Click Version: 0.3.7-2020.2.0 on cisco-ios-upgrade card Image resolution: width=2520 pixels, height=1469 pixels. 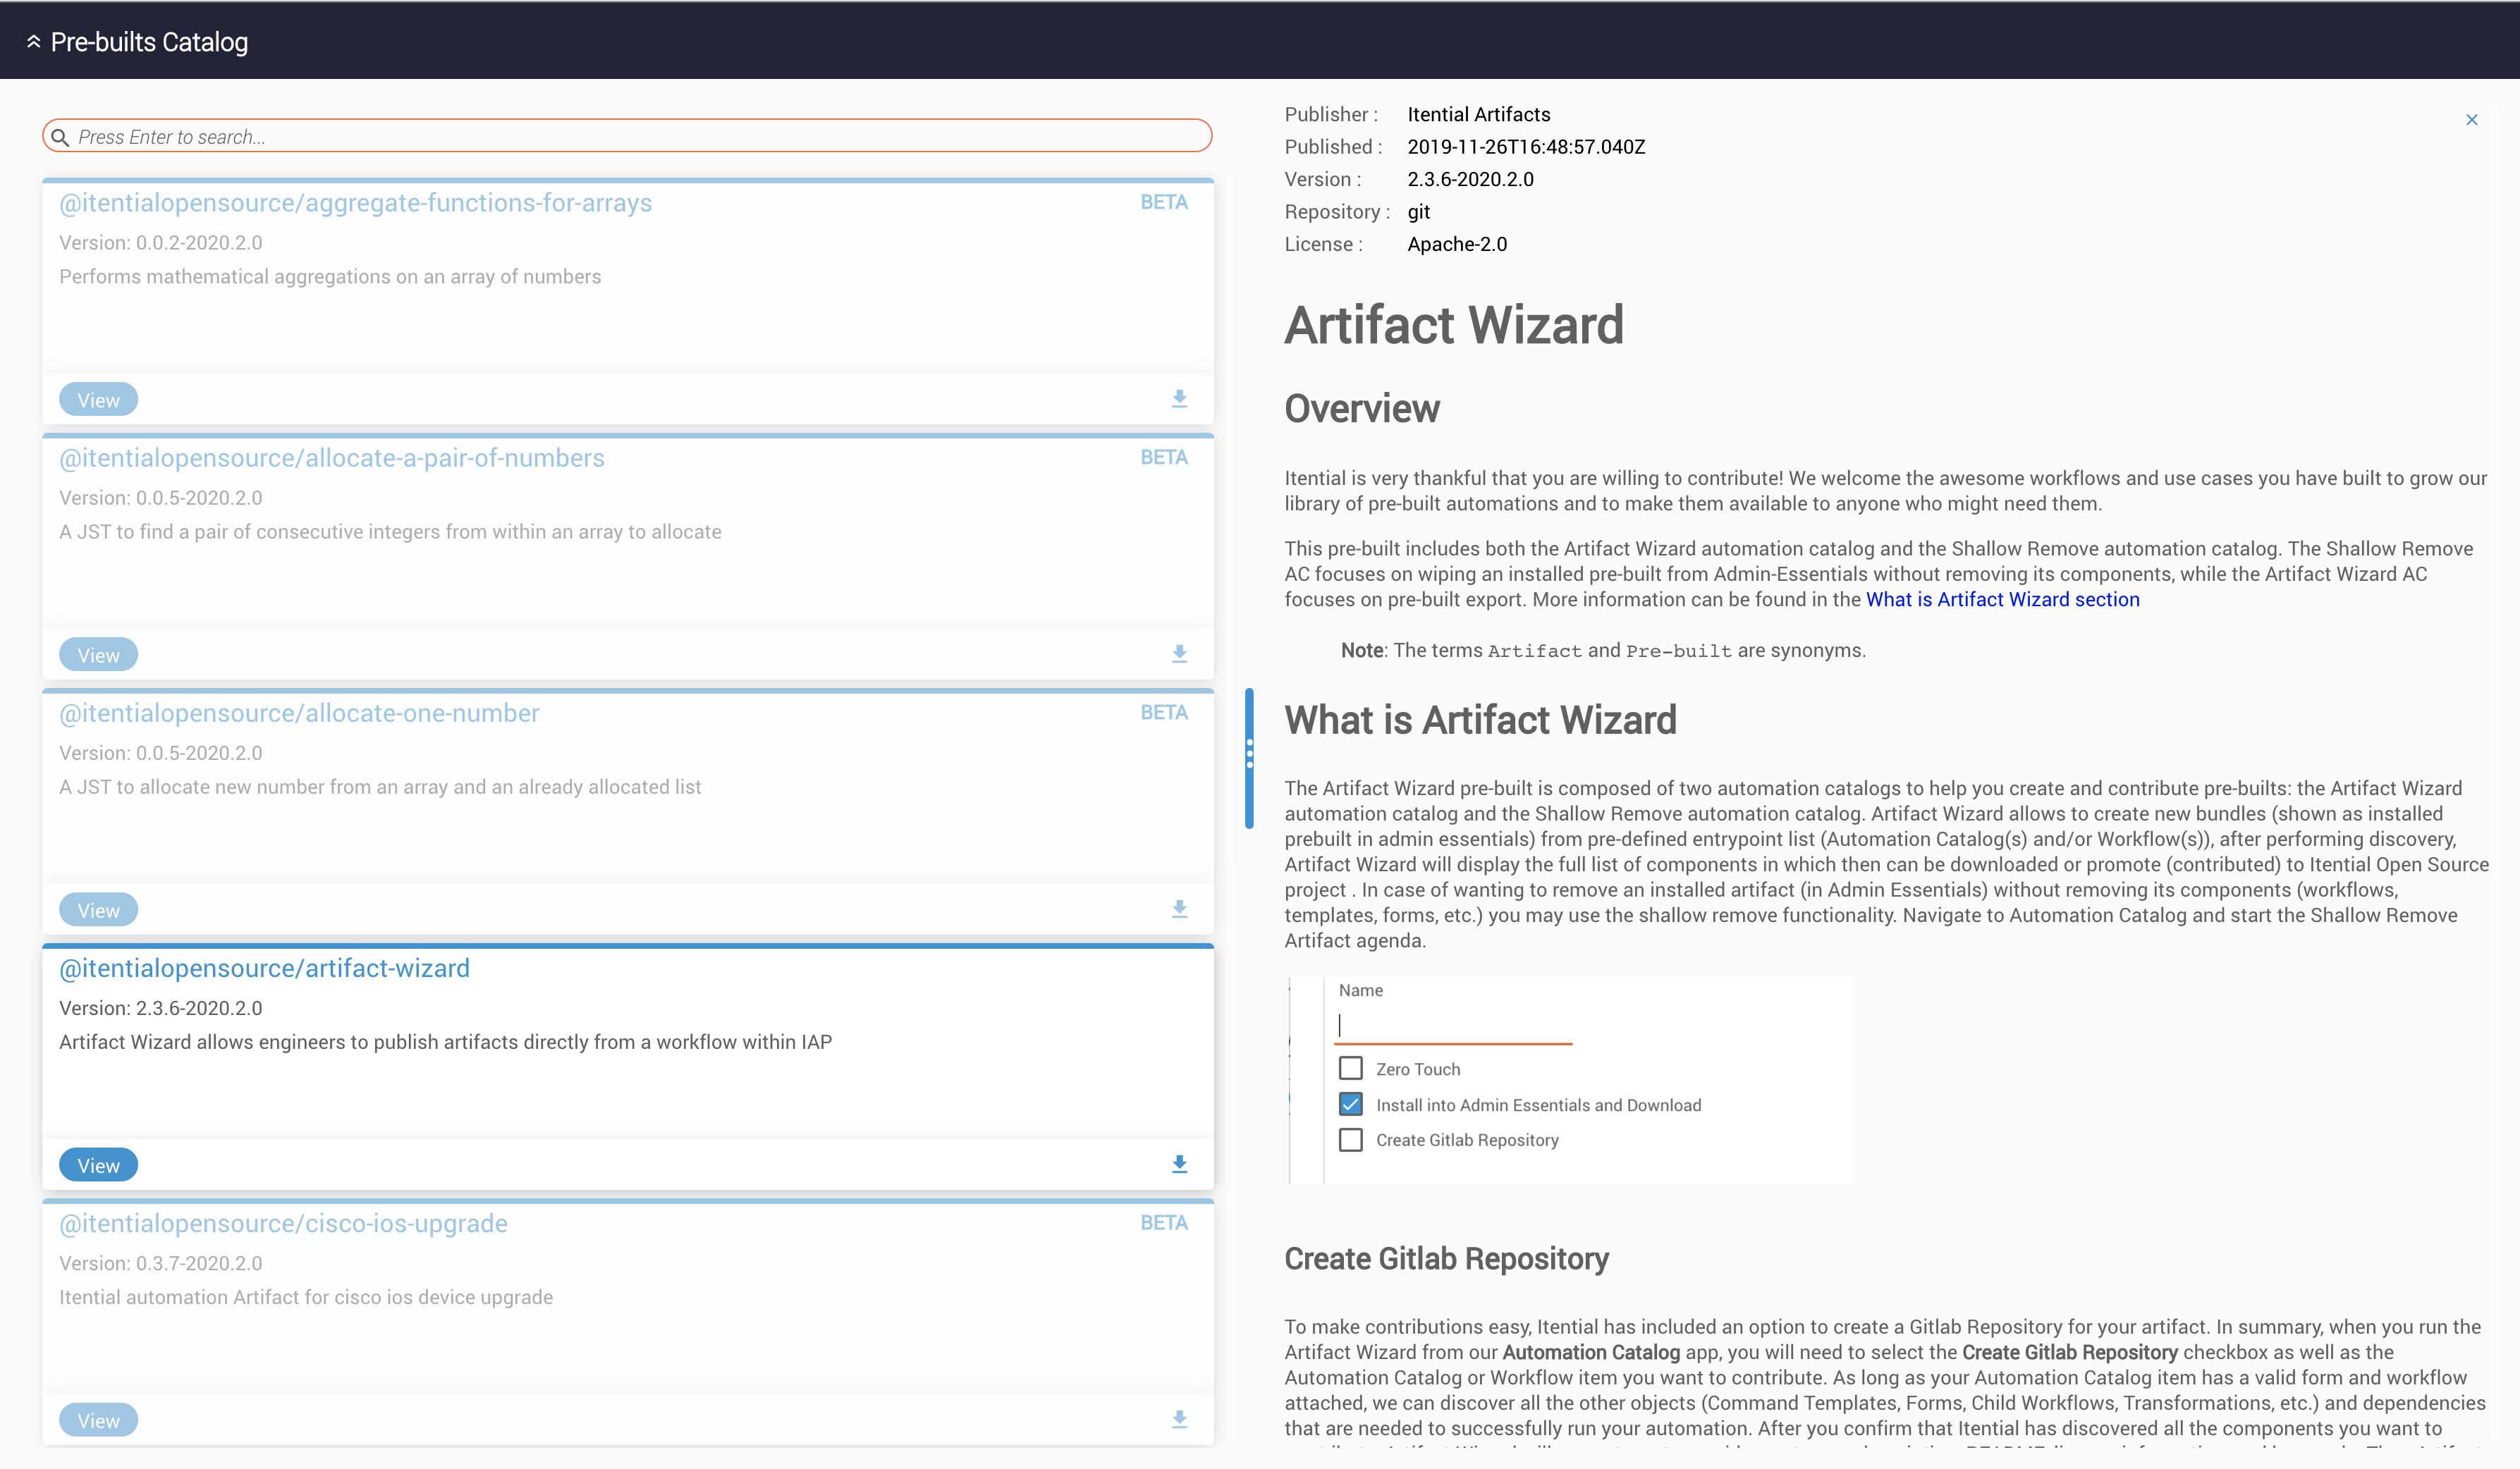160,1263
